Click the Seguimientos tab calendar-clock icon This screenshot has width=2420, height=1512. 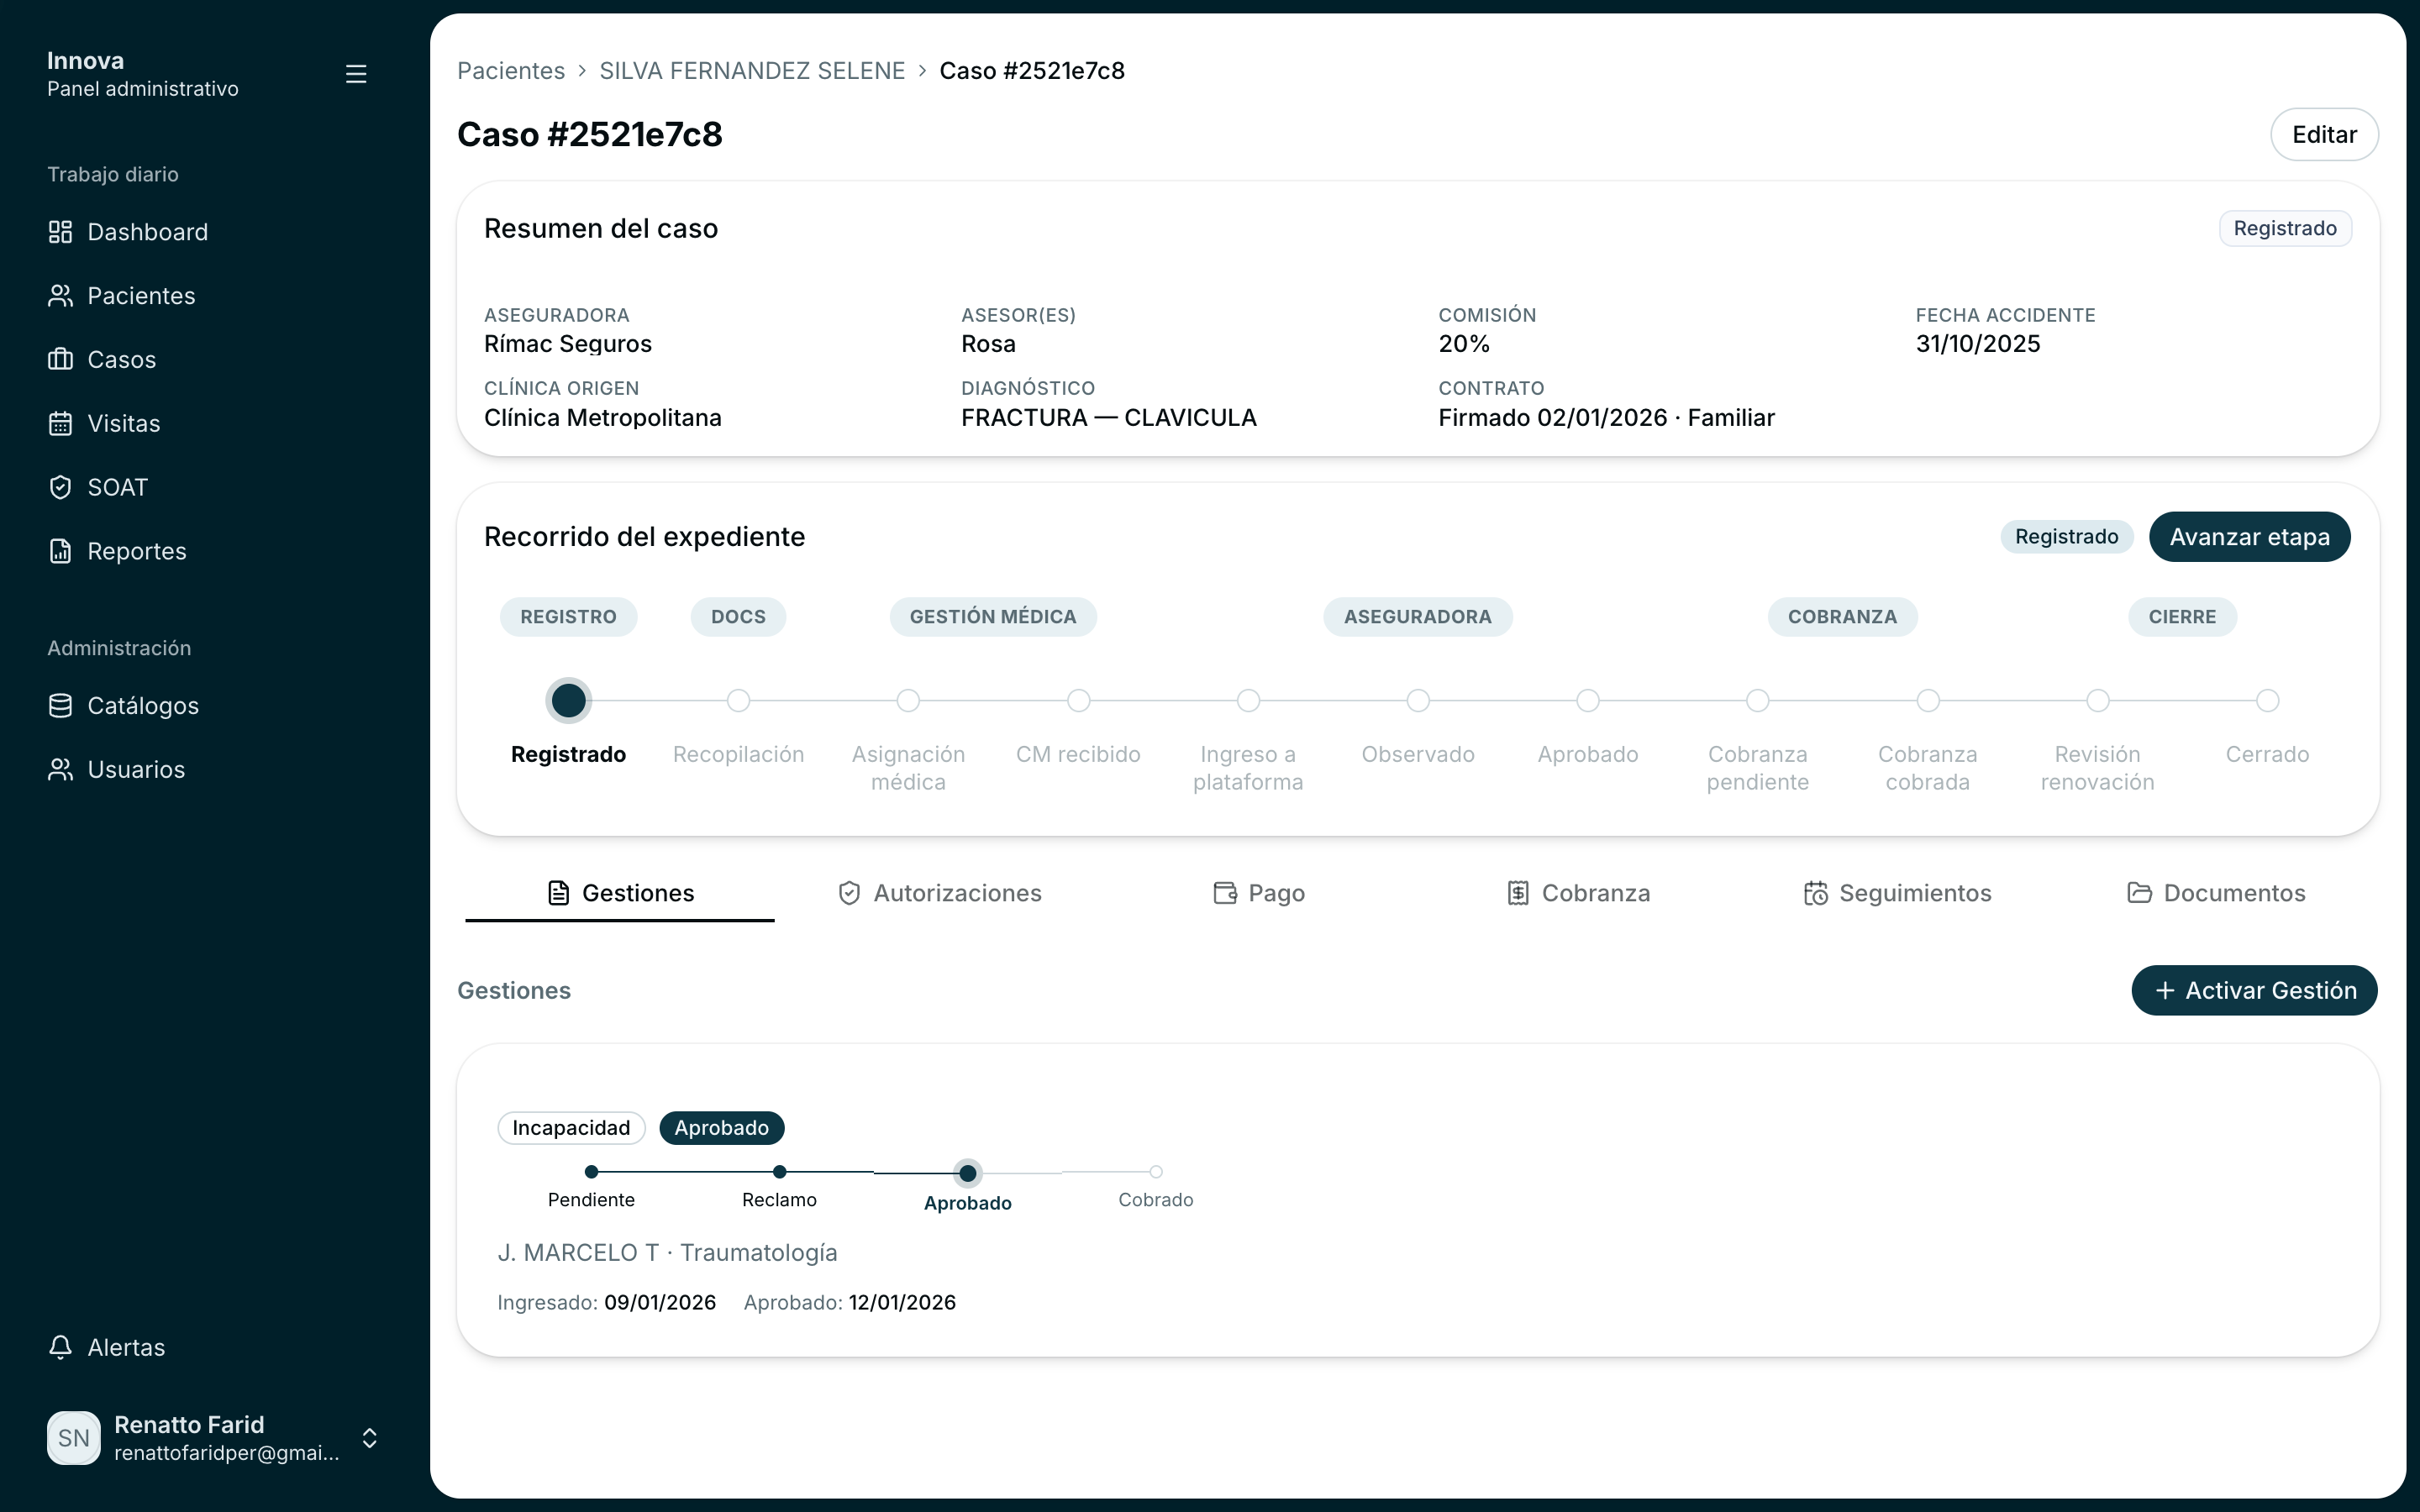[x=1816, y=893]
